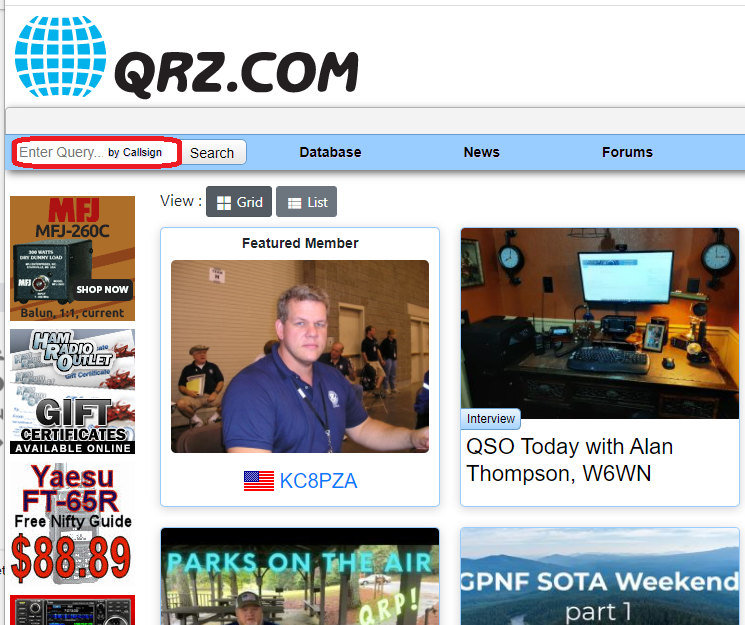Viewport: 745px width, 625px height.
Task: Click the US flag beside KC8PZA
Action: 259,481
